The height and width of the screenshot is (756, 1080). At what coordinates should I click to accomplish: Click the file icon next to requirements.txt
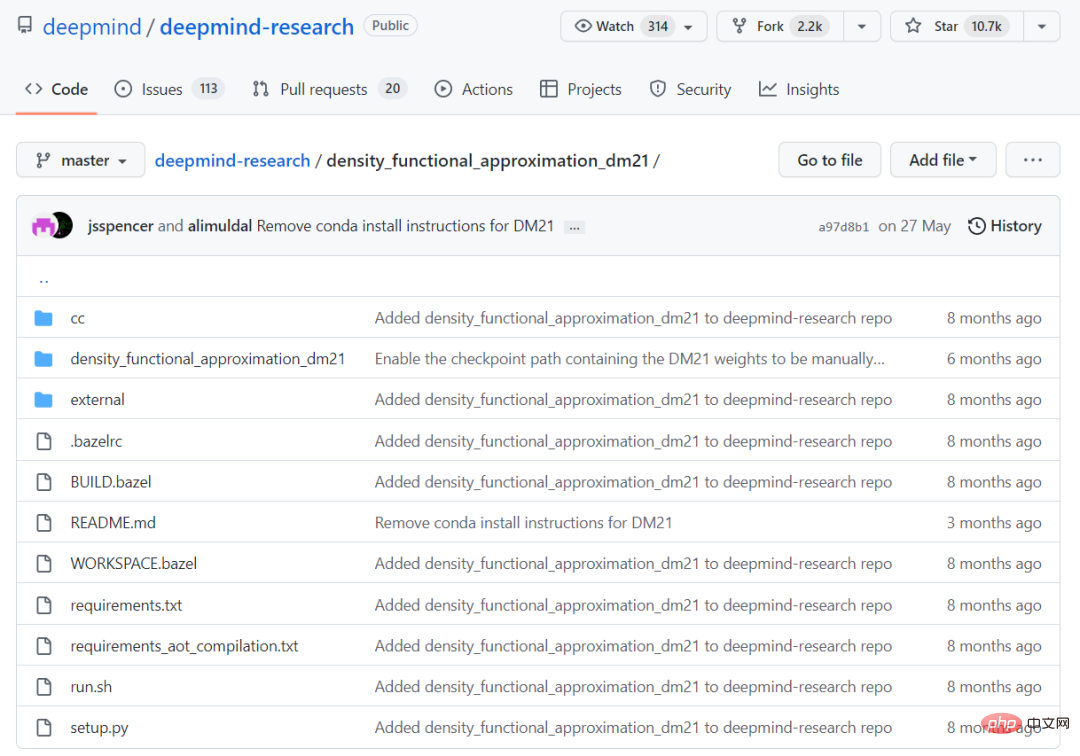[44, 605]
